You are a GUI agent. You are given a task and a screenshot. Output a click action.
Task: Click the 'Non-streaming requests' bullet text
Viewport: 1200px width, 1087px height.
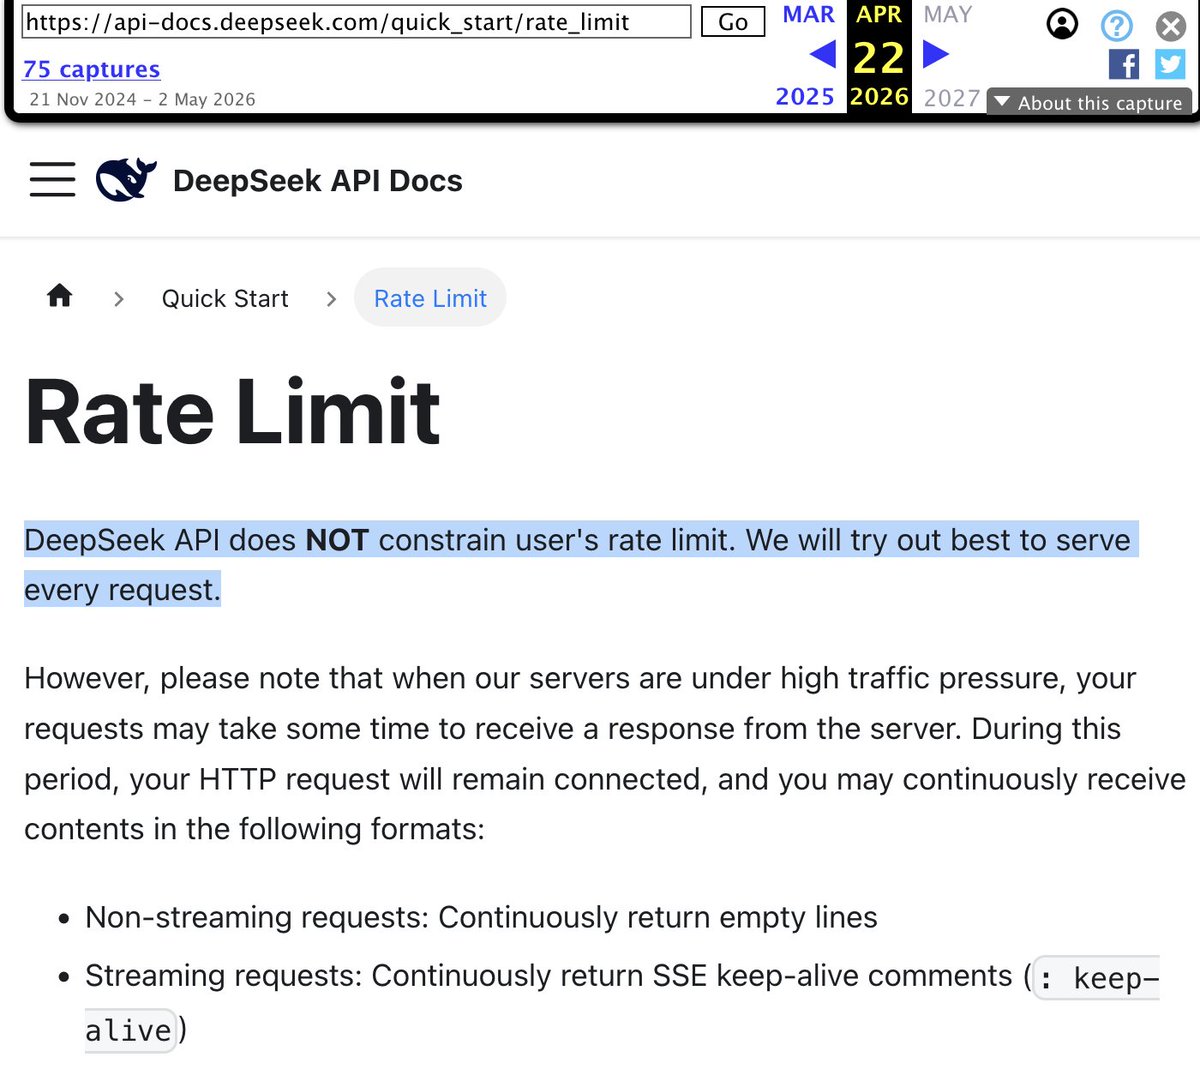coord(481,917)
